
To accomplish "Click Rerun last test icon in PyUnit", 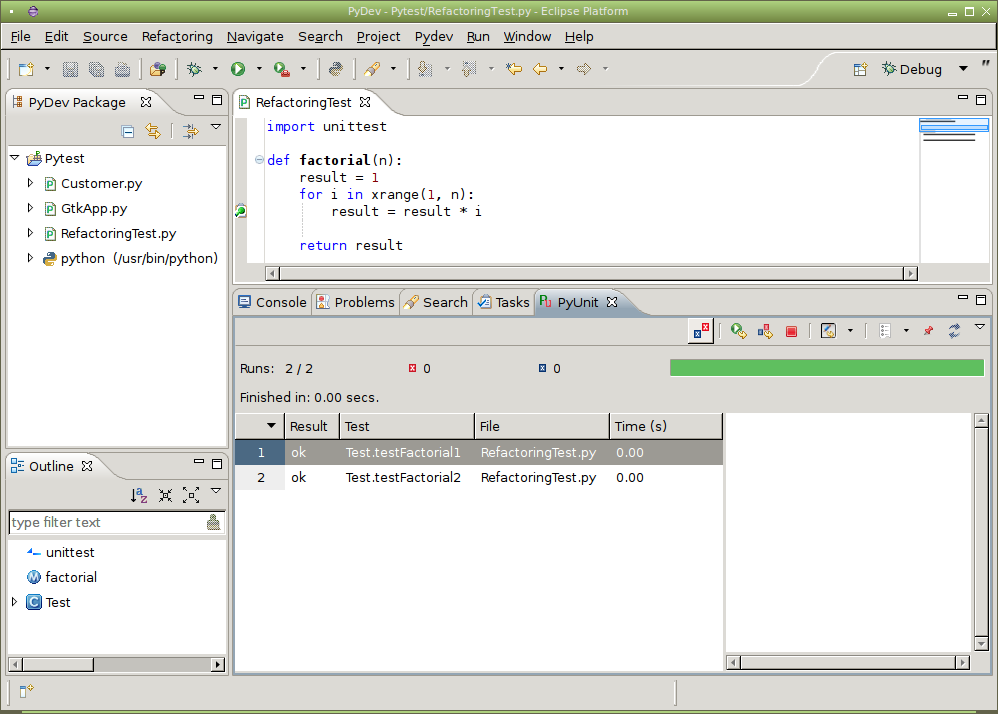I will [738, 331].
